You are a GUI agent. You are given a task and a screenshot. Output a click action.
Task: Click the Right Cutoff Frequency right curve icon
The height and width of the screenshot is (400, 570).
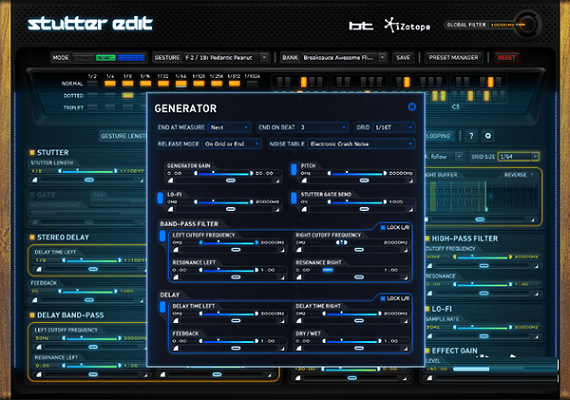coord(406,250)
